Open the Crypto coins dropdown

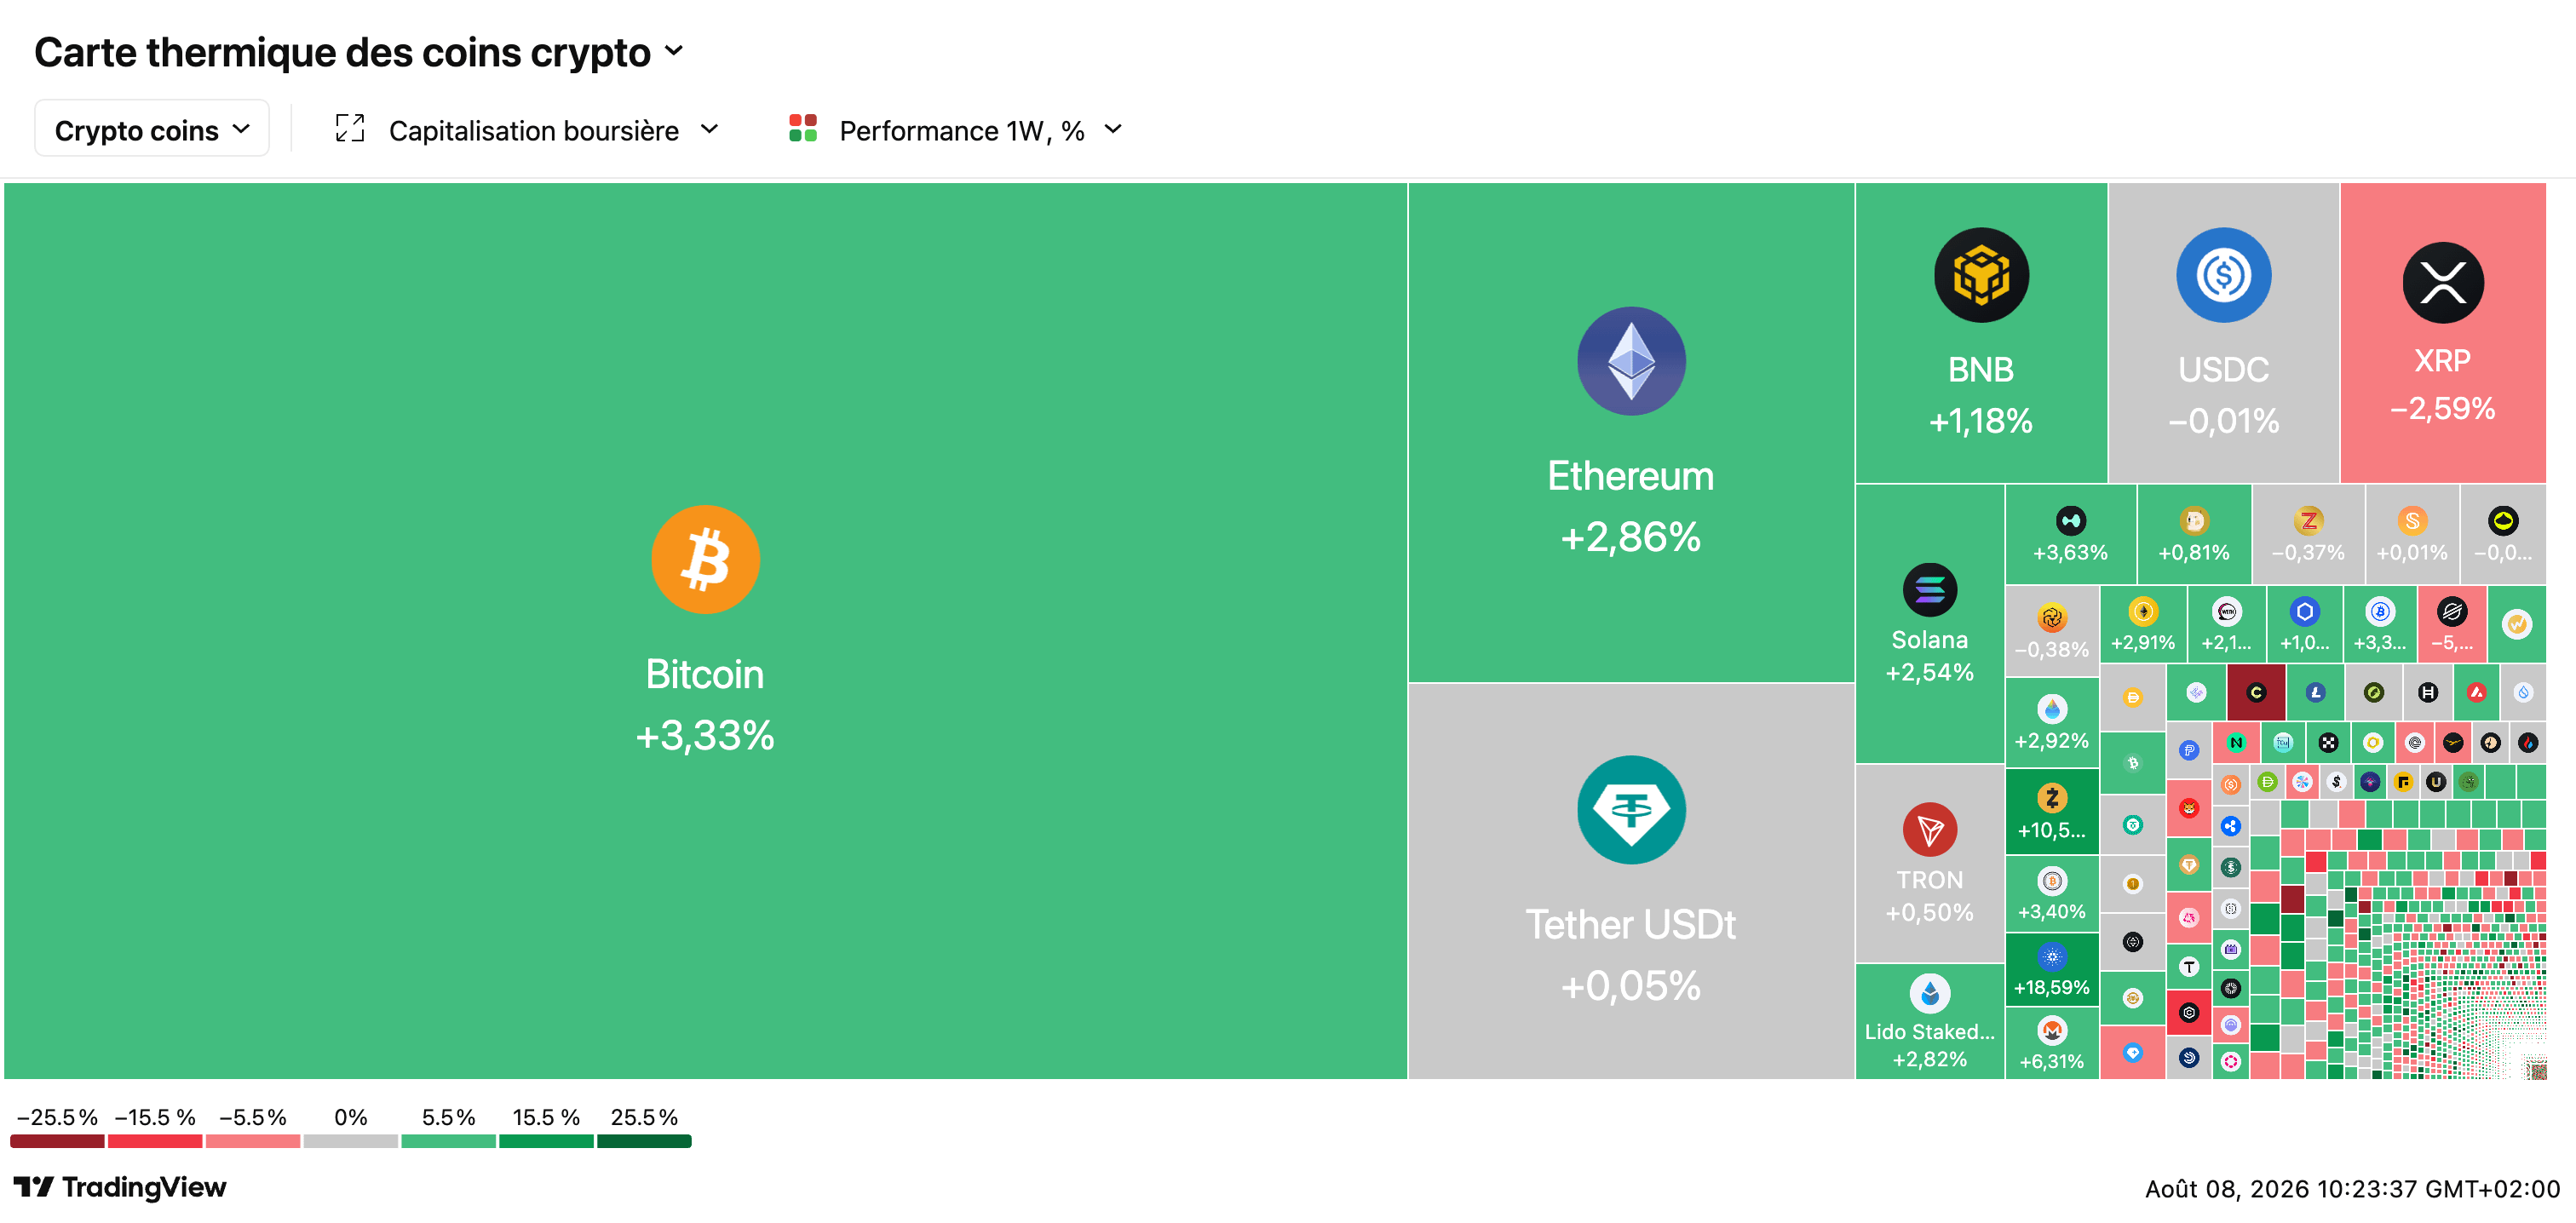[152, 129]
